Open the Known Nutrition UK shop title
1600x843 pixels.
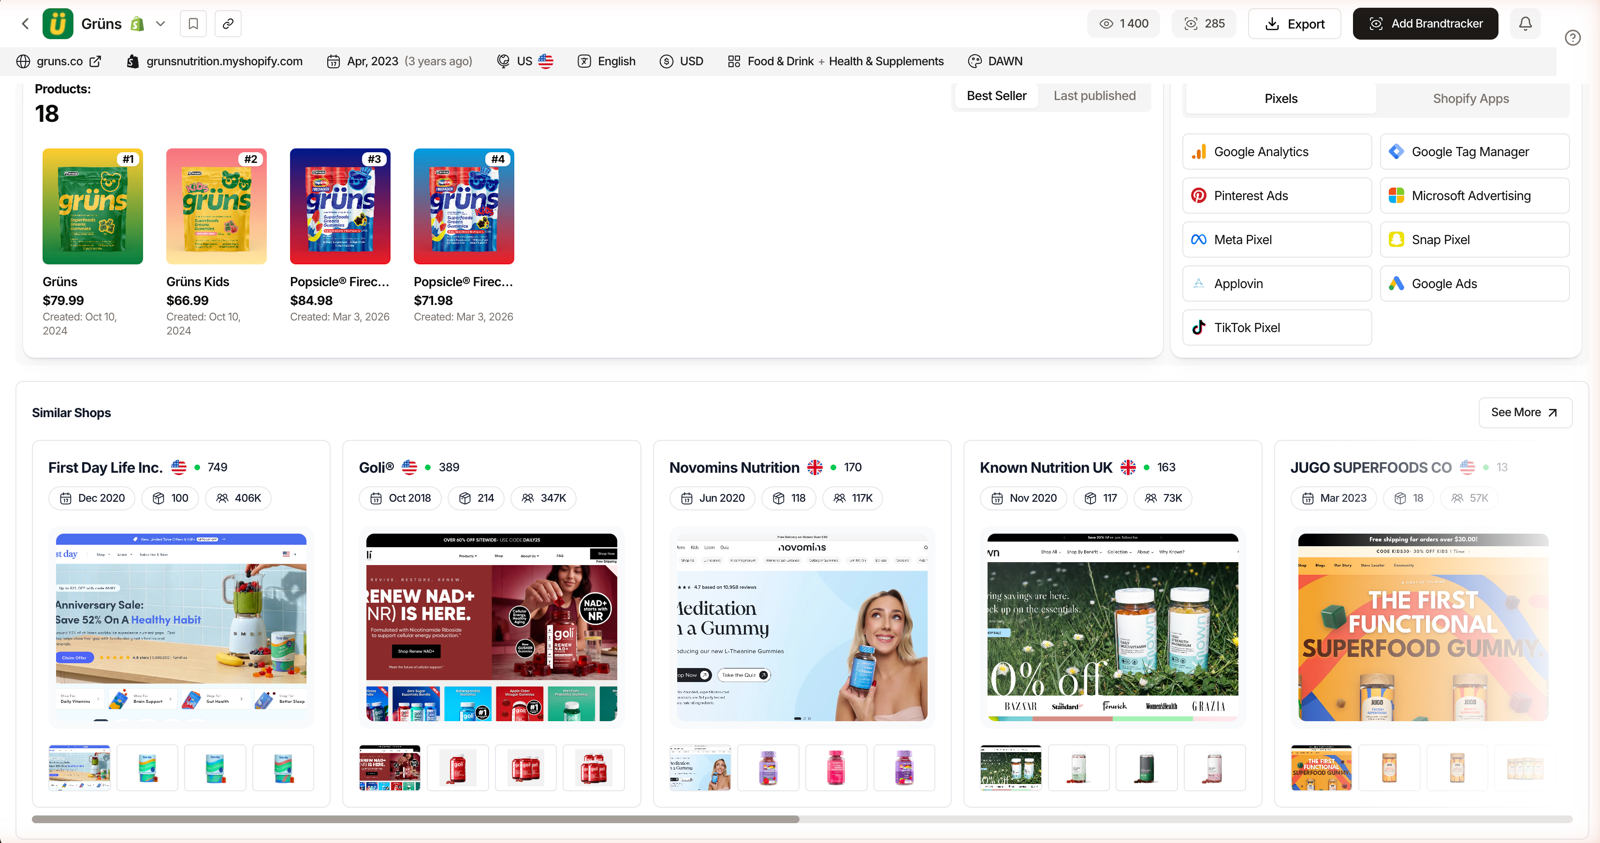click(1046, 468)
